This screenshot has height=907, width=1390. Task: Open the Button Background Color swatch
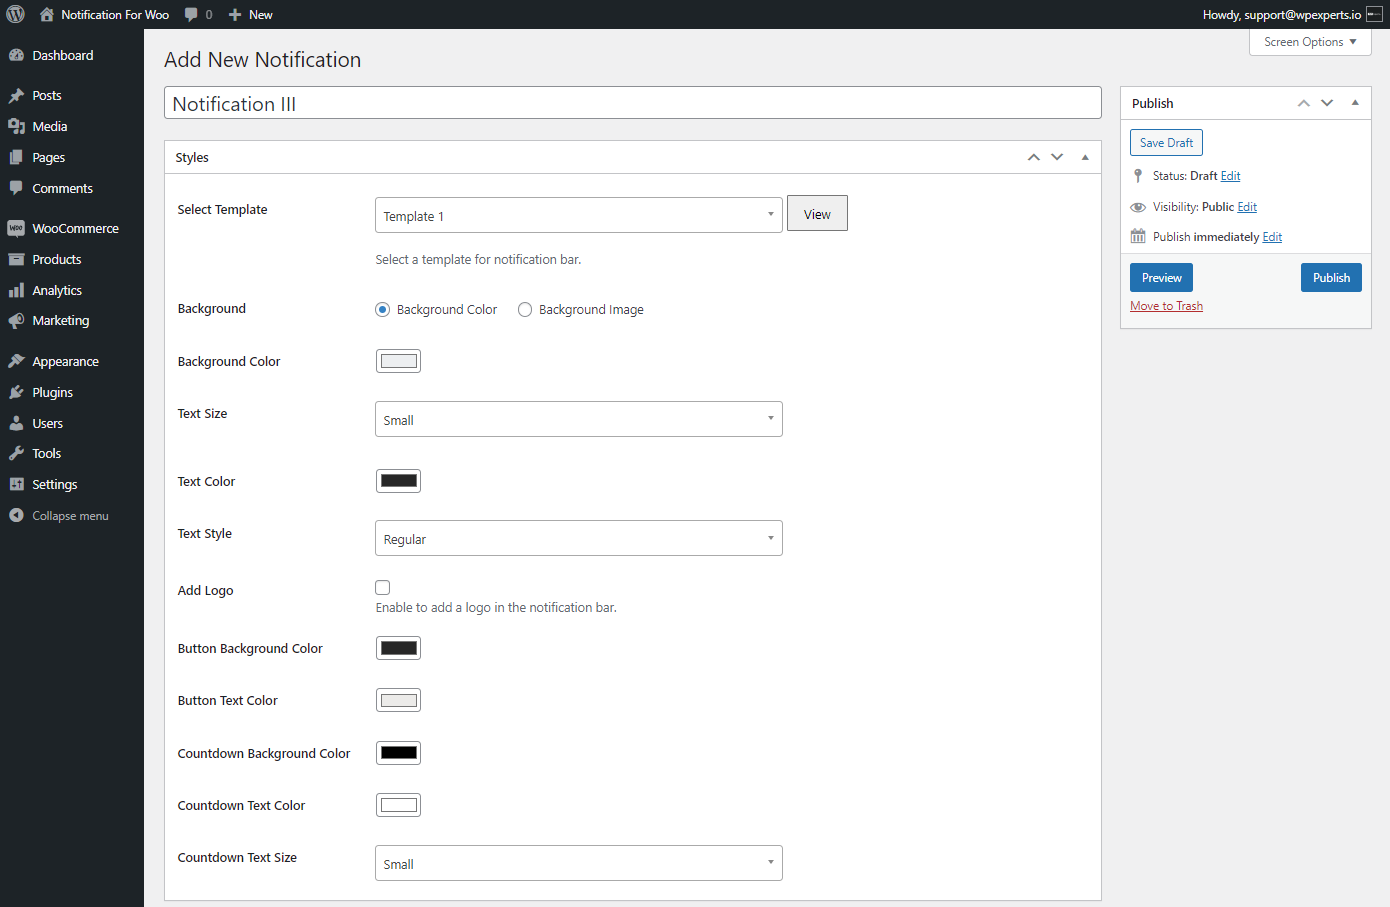pyautogui.click(x=398, y=648)
